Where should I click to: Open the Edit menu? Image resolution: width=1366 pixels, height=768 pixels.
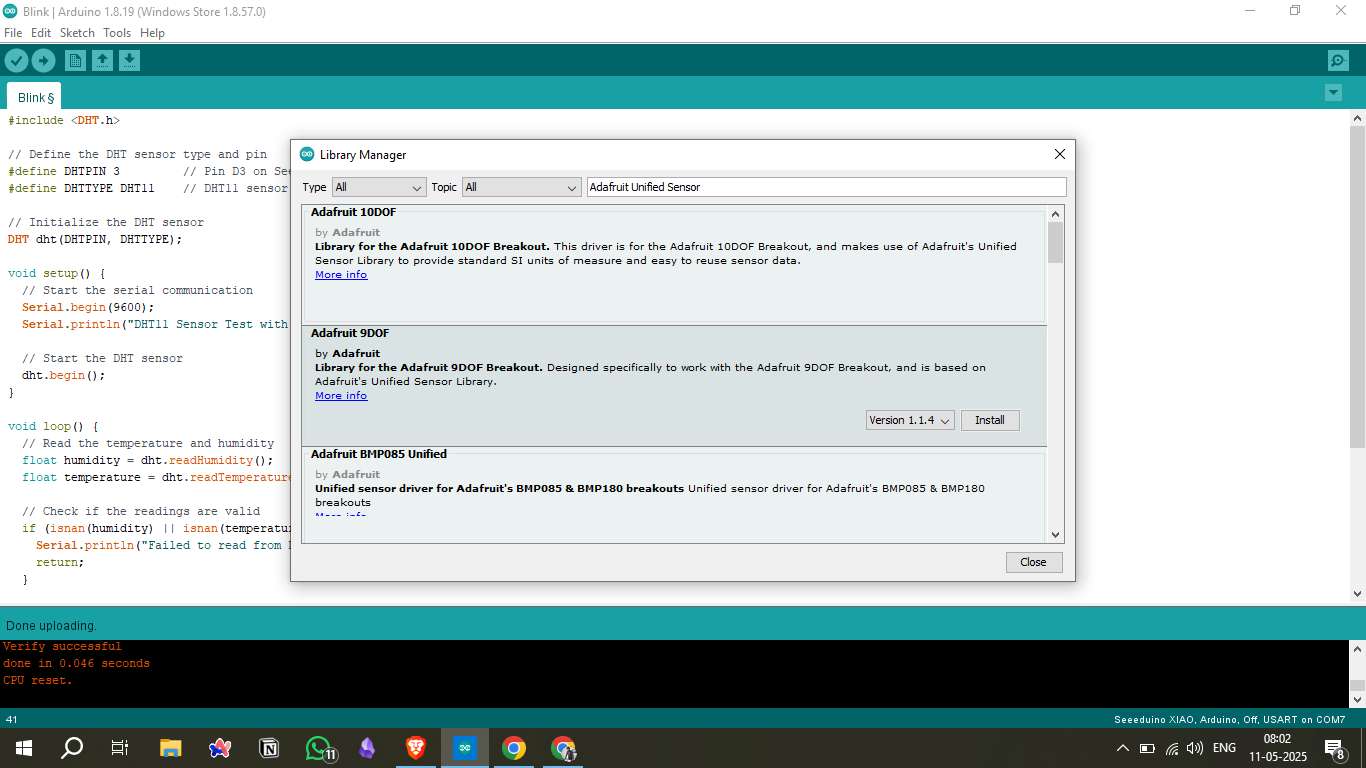(41, 33)
